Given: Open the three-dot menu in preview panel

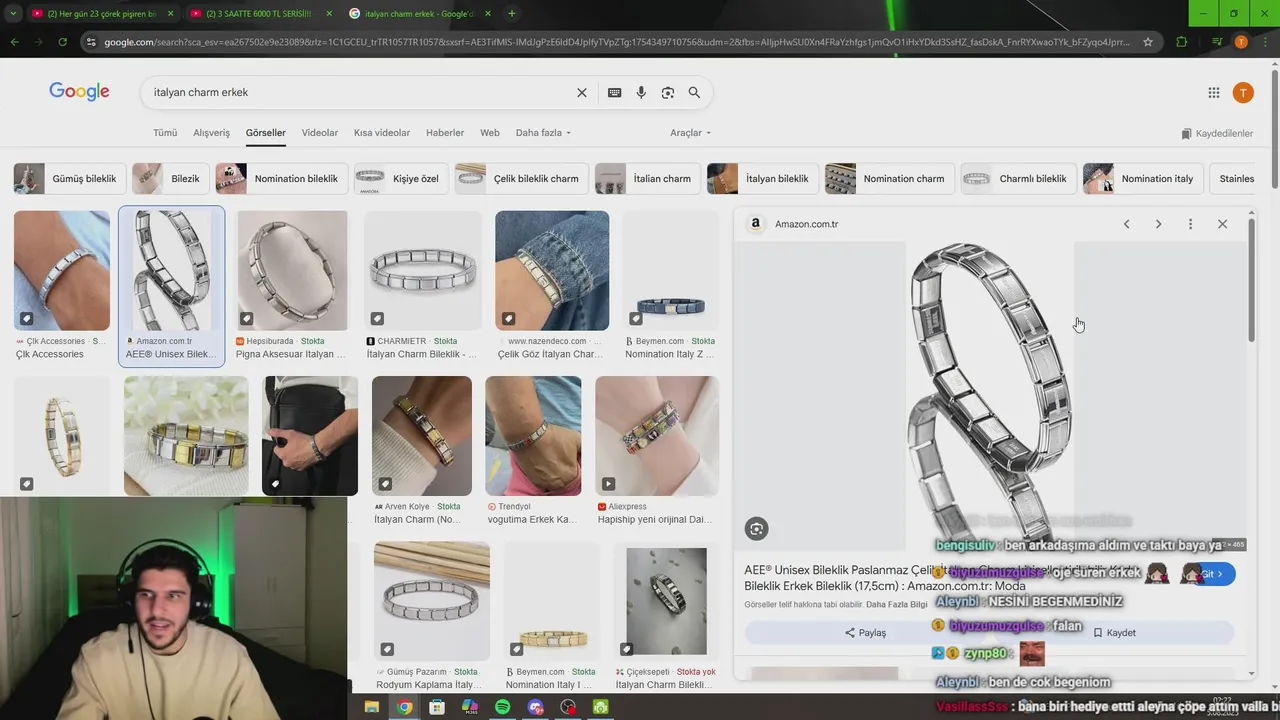Looking at the screenshot, I should tap(1190, 224).
